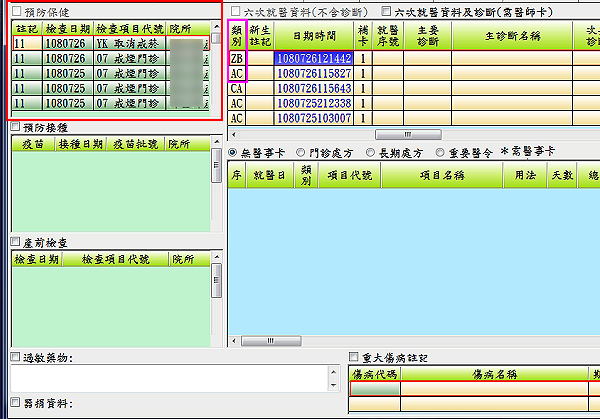Tick the 預防接種 checkbox
600x419 pixels.
coord(15,126)
